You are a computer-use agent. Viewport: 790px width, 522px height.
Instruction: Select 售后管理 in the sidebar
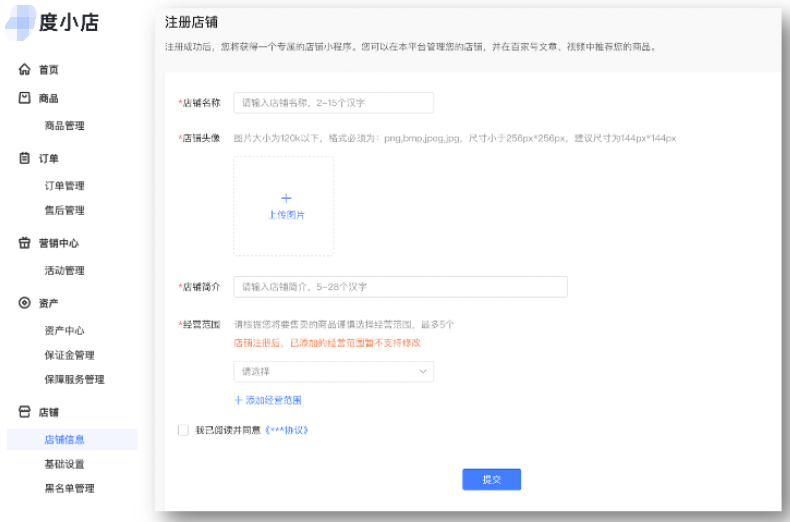[64, 210]
